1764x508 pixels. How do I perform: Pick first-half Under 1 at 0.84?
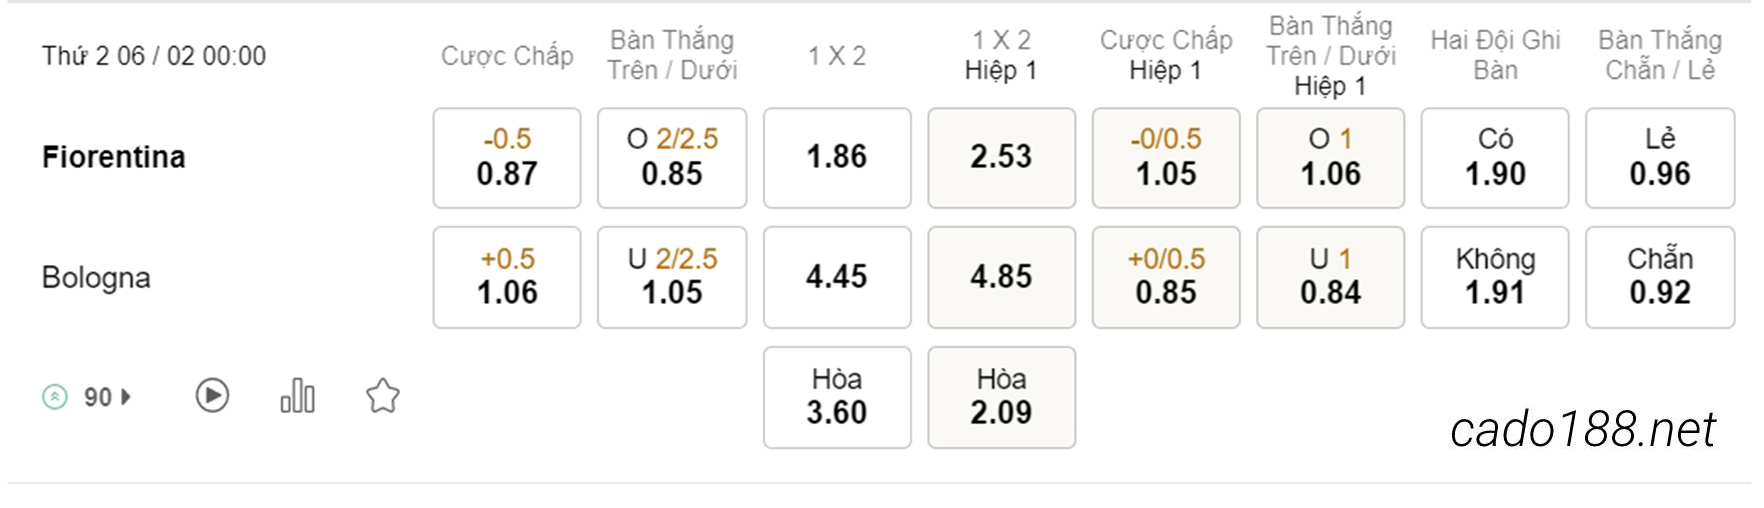tap(1331, 277)
